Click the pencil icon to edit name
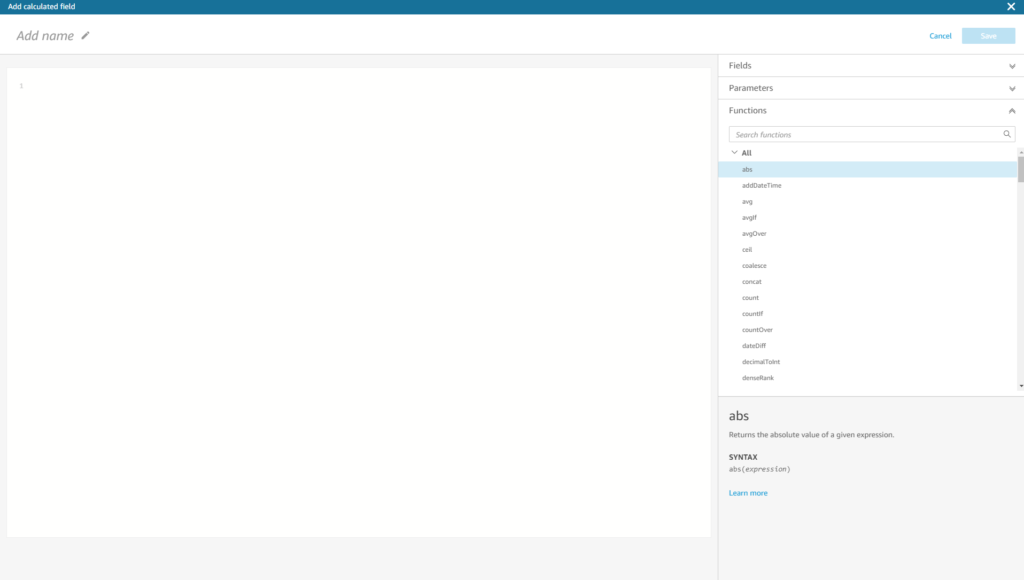 86,35
